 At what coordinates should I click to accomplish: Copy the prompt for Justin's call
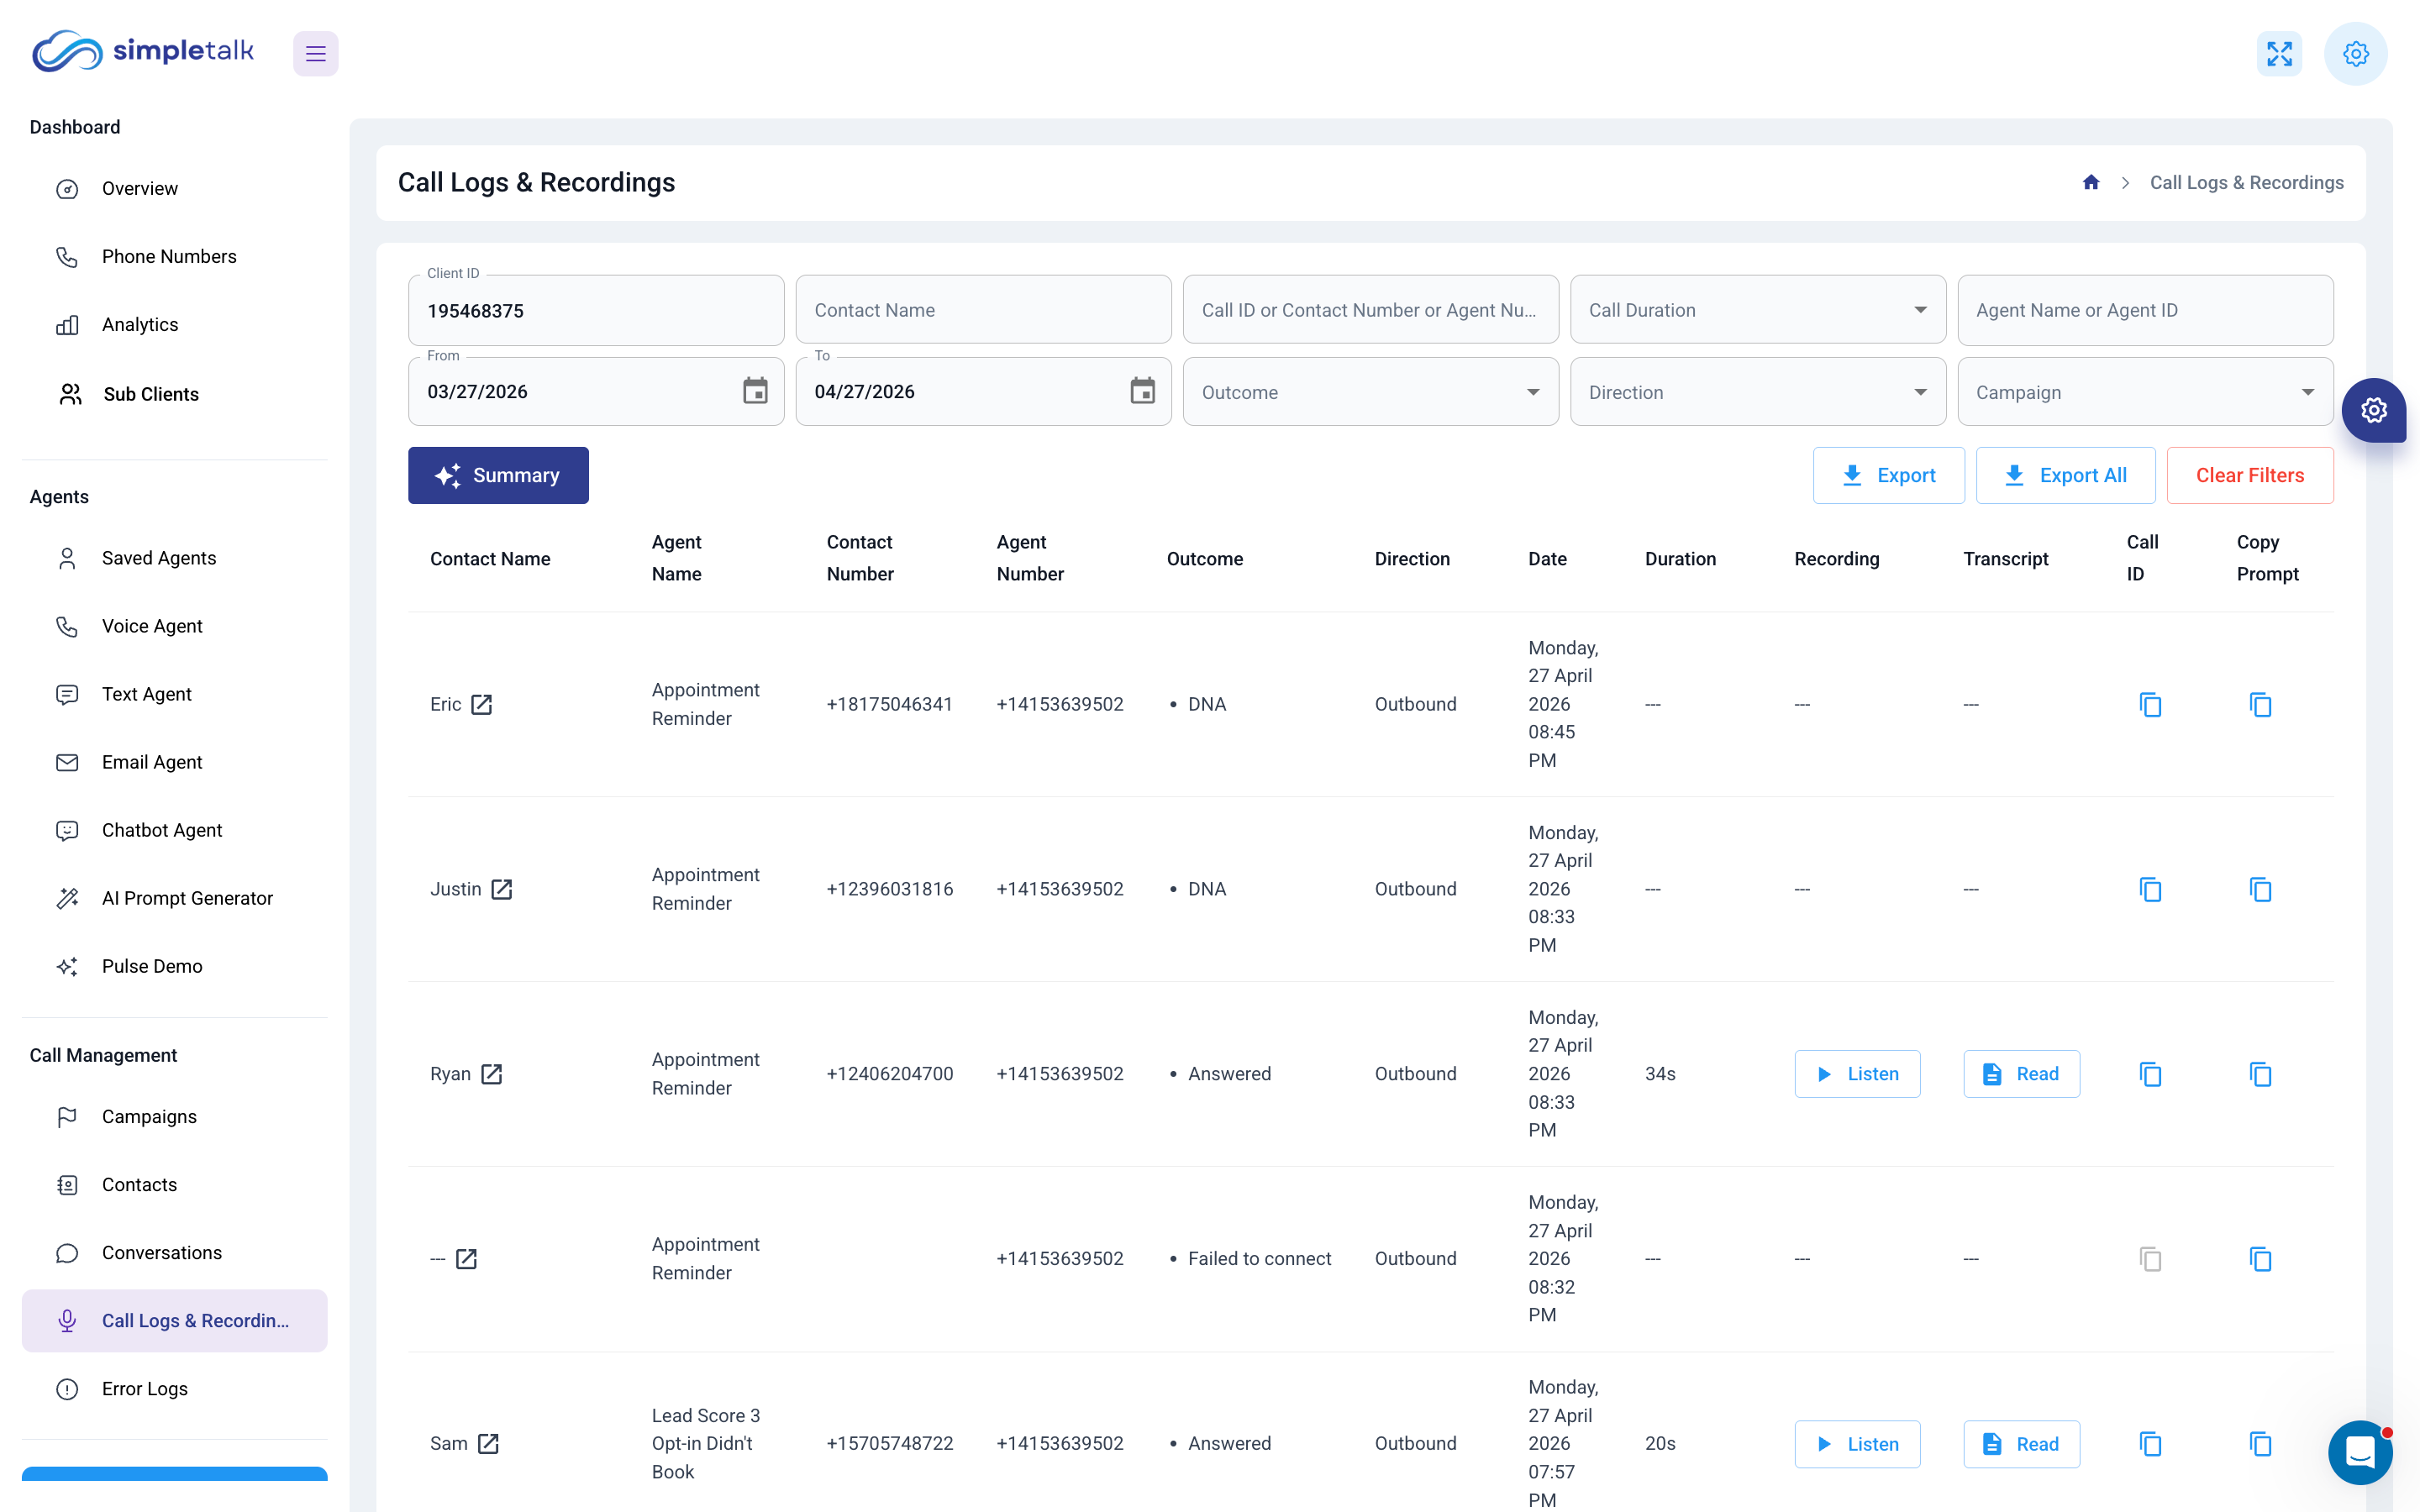point(2261,889)
